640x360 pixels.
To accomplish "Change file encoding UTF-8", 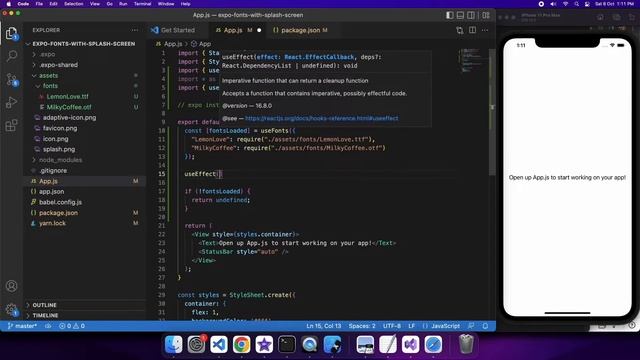I will (x=392, y=326).
